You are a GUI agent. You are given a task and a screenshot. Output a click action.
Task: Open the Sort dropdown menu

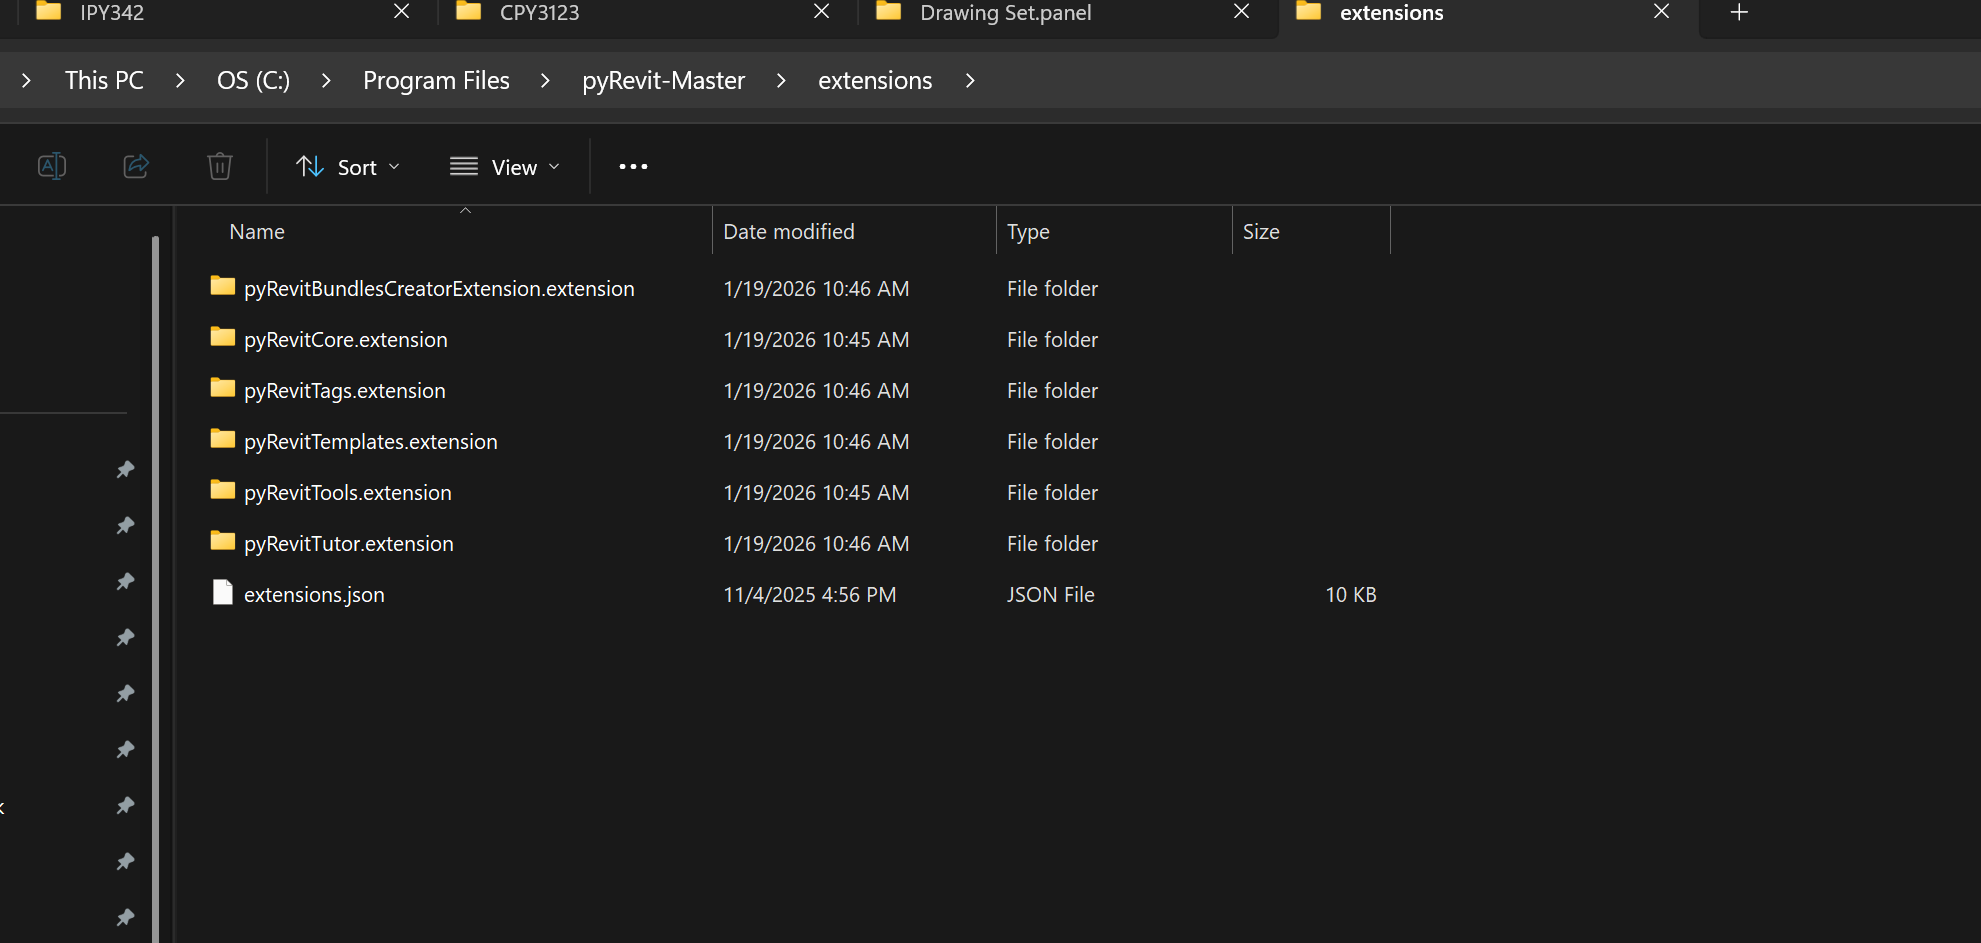tap(348, 167)
